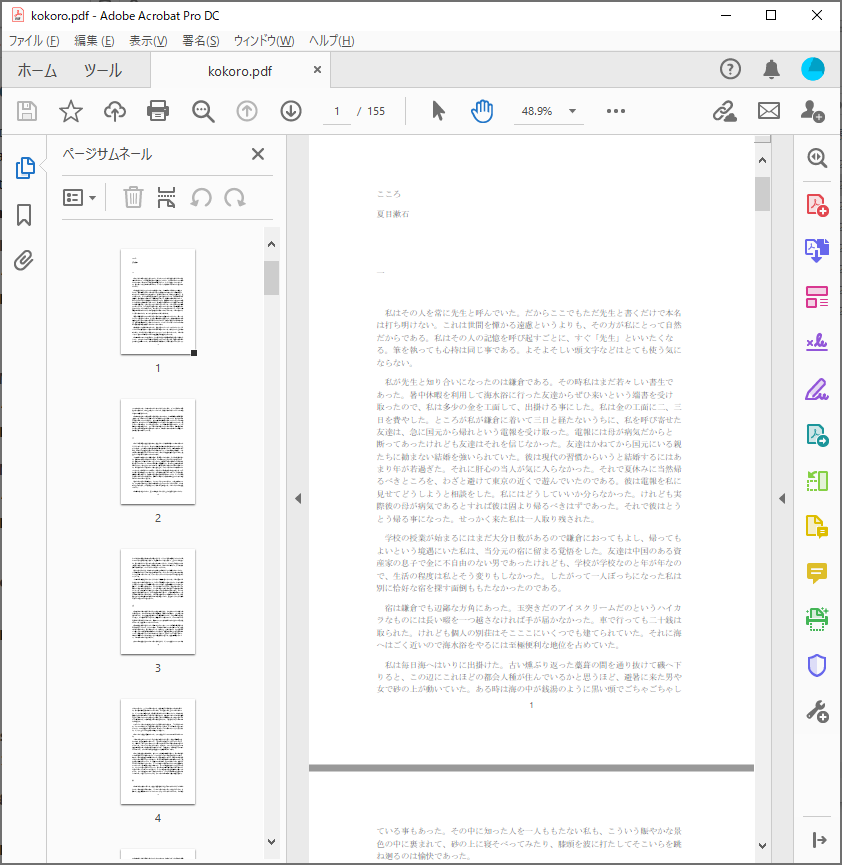Open Create PDF tool in right pane
Screen dimensions: 842x865
pyautogui.click(x=817, y=205)
